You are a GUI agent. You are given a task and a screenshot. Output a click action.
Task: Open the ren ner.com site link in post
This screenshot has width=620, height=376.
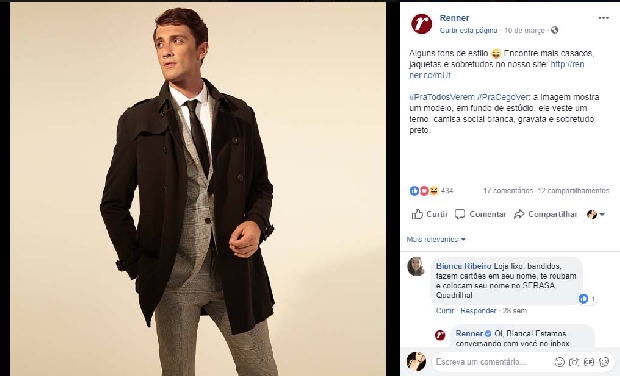[x=497, y=70]
